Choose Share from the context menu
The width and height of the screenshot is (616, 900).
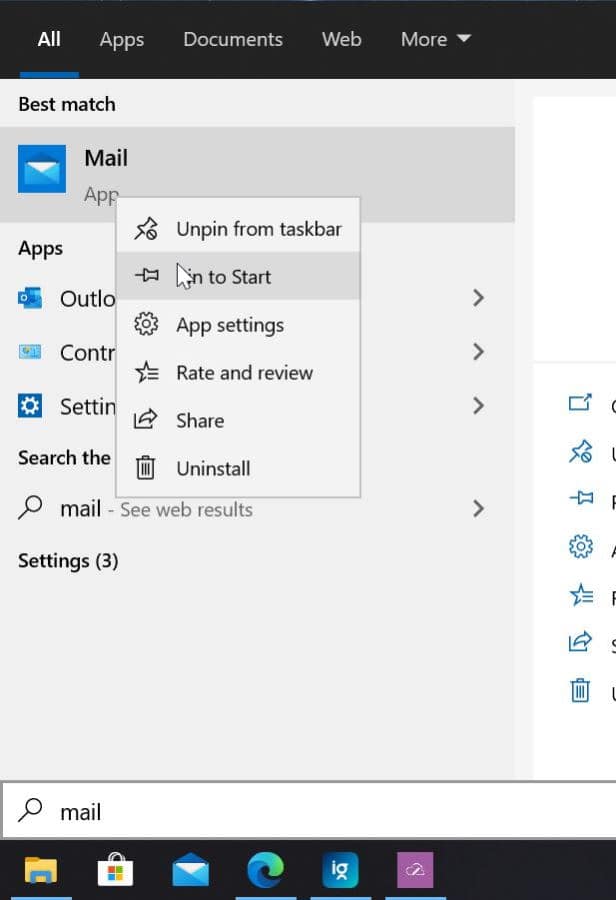[x=238, y=420]
